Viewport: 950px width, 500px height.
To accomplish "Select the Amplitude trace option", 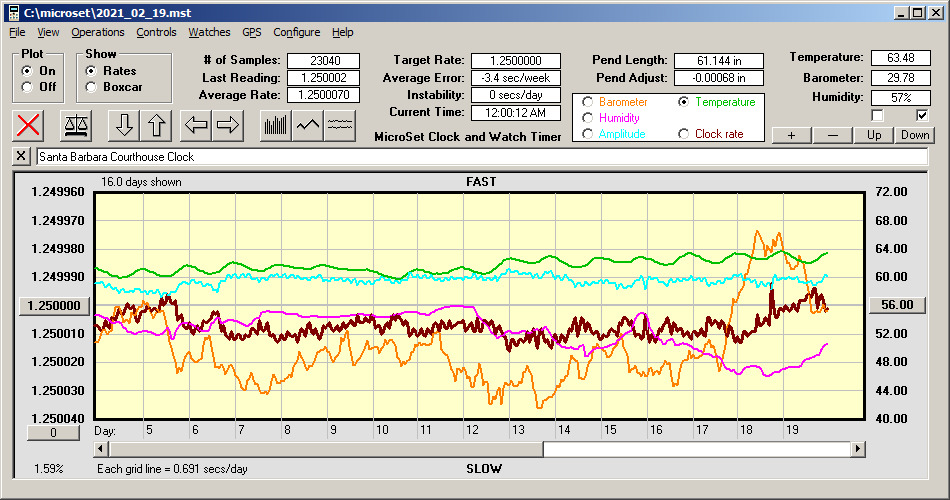I will pos(587,134).
